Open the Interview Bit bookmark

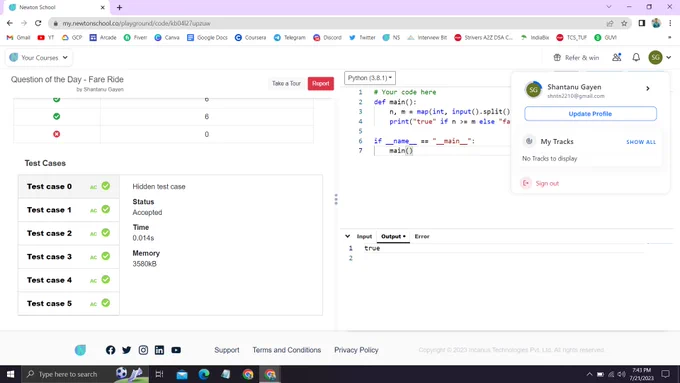427,38
